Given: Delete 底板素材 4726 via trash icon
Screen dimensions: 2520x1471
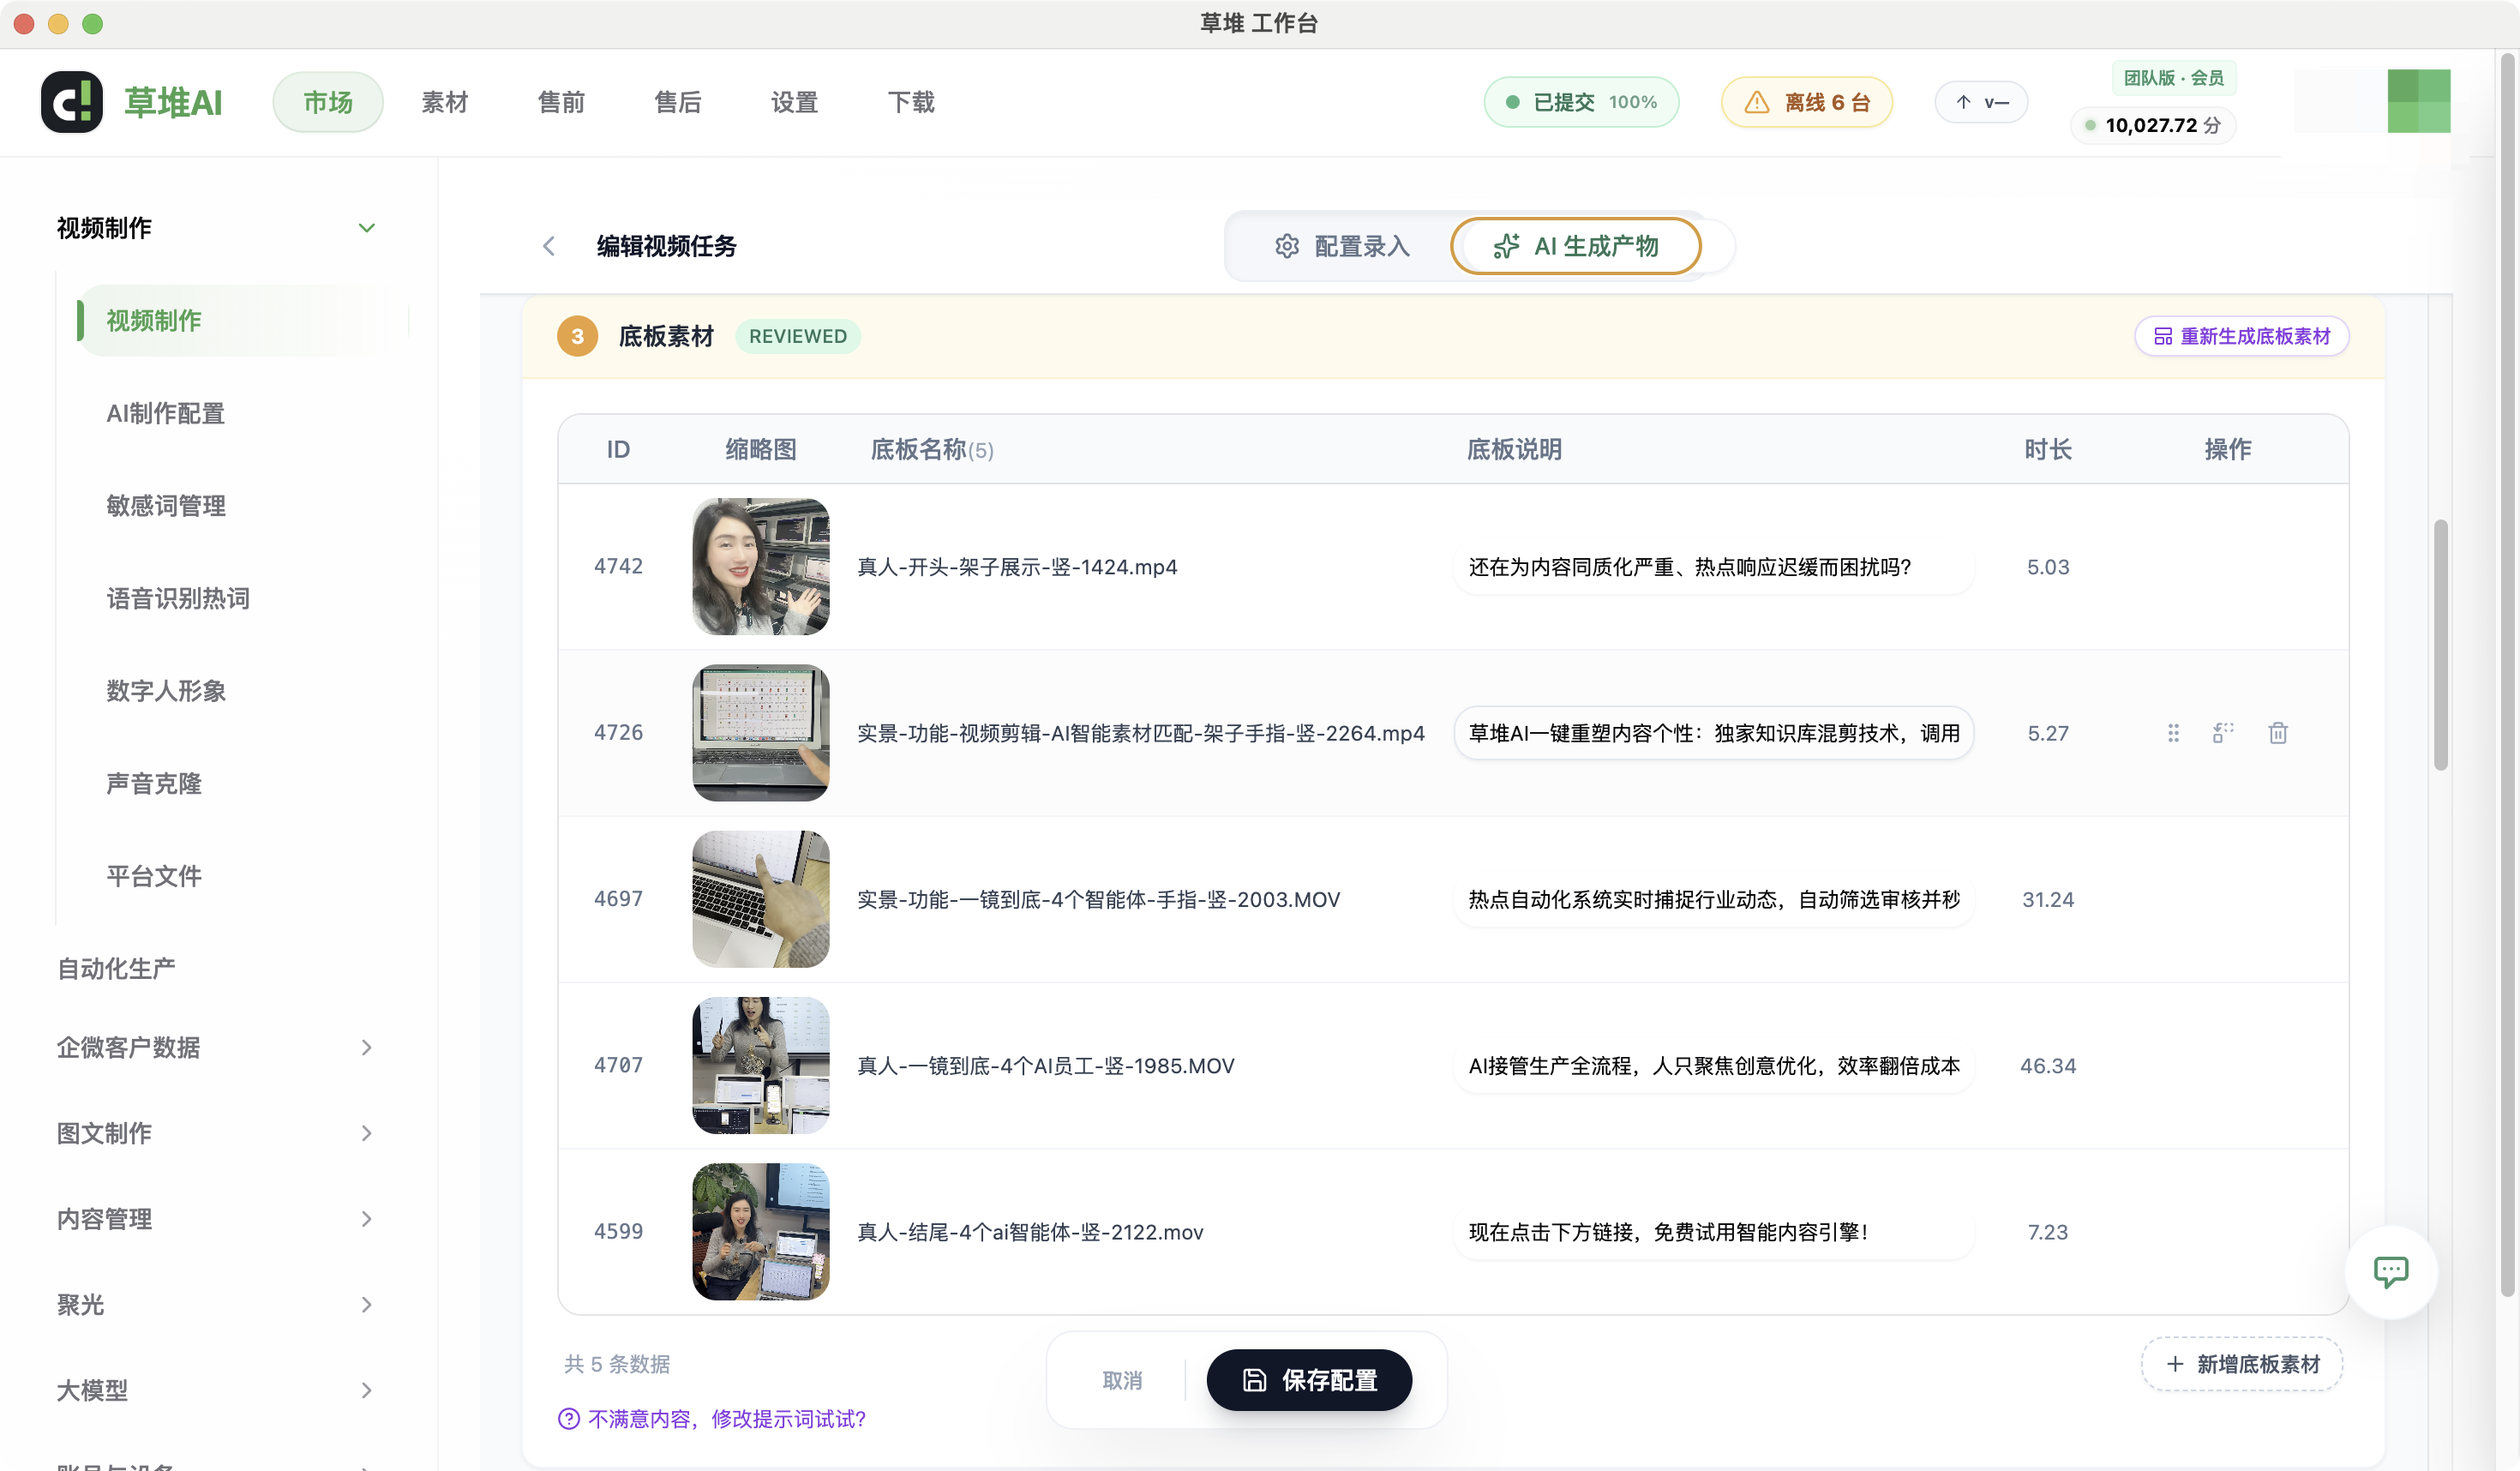Looking at the screenshot, I should pyautogui.click(x=2278, y=733).
